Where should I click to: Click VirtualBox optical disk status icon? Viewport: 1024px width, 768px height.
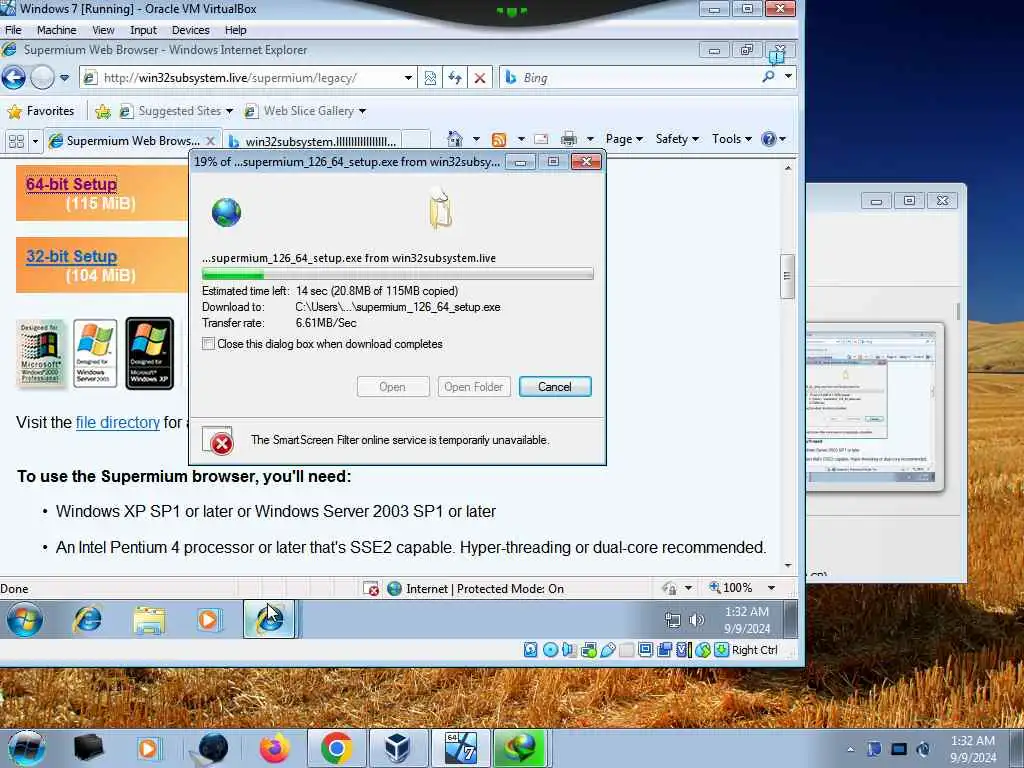click(x=550, y=650)
